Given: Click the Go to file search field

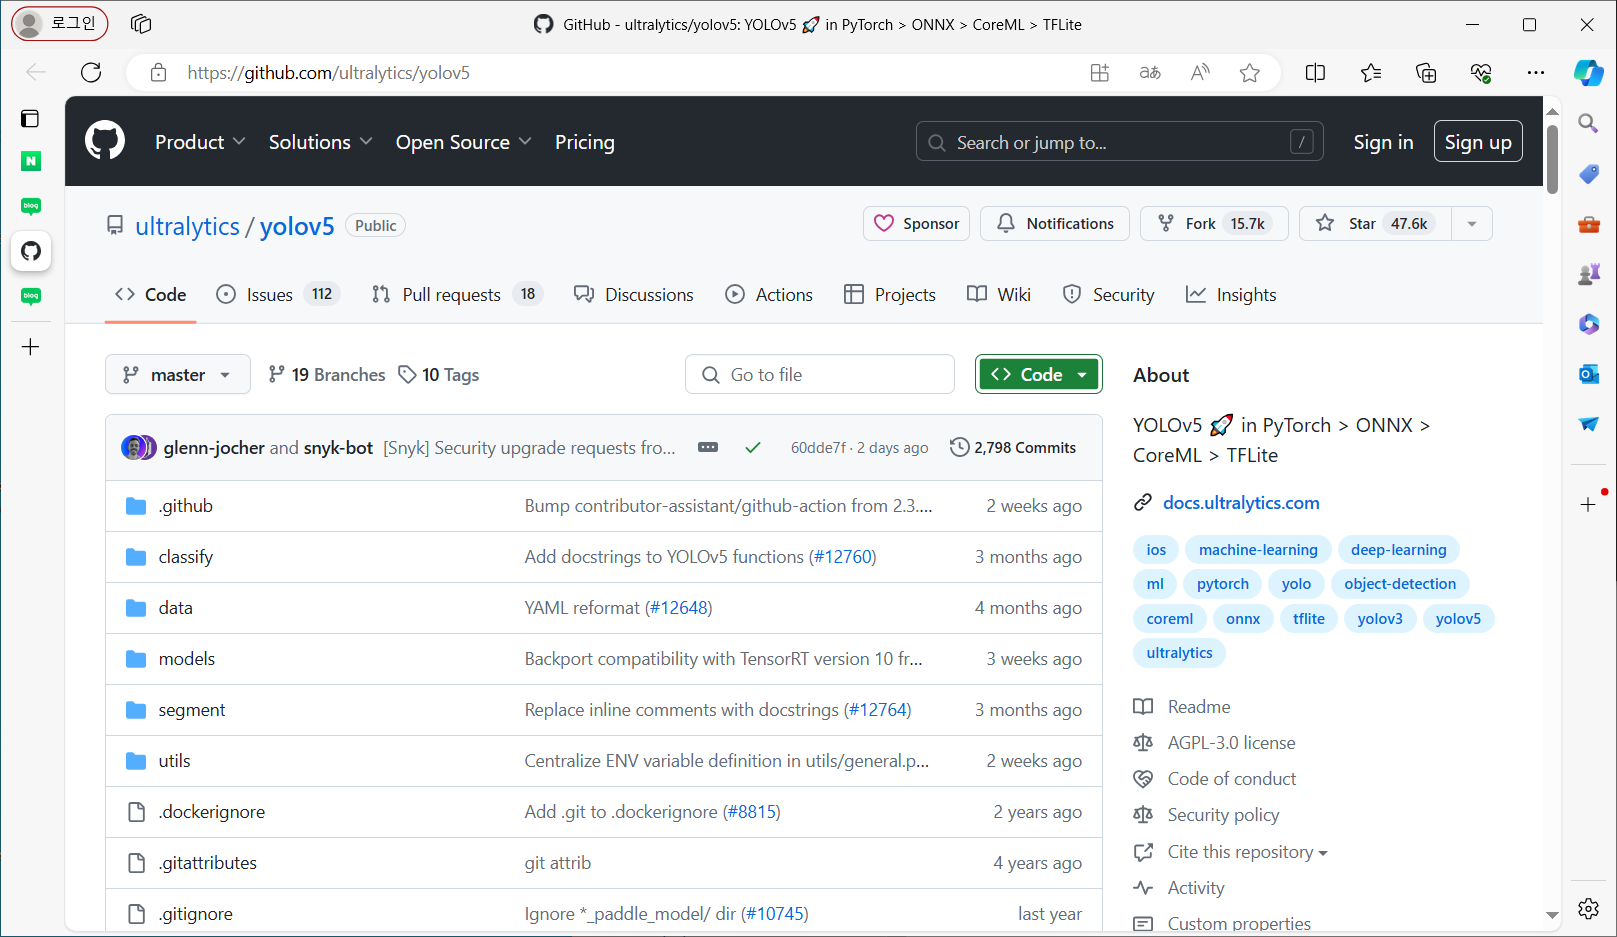Looking at the screenshot, I should pyautogui.click(x=820, y=374).
